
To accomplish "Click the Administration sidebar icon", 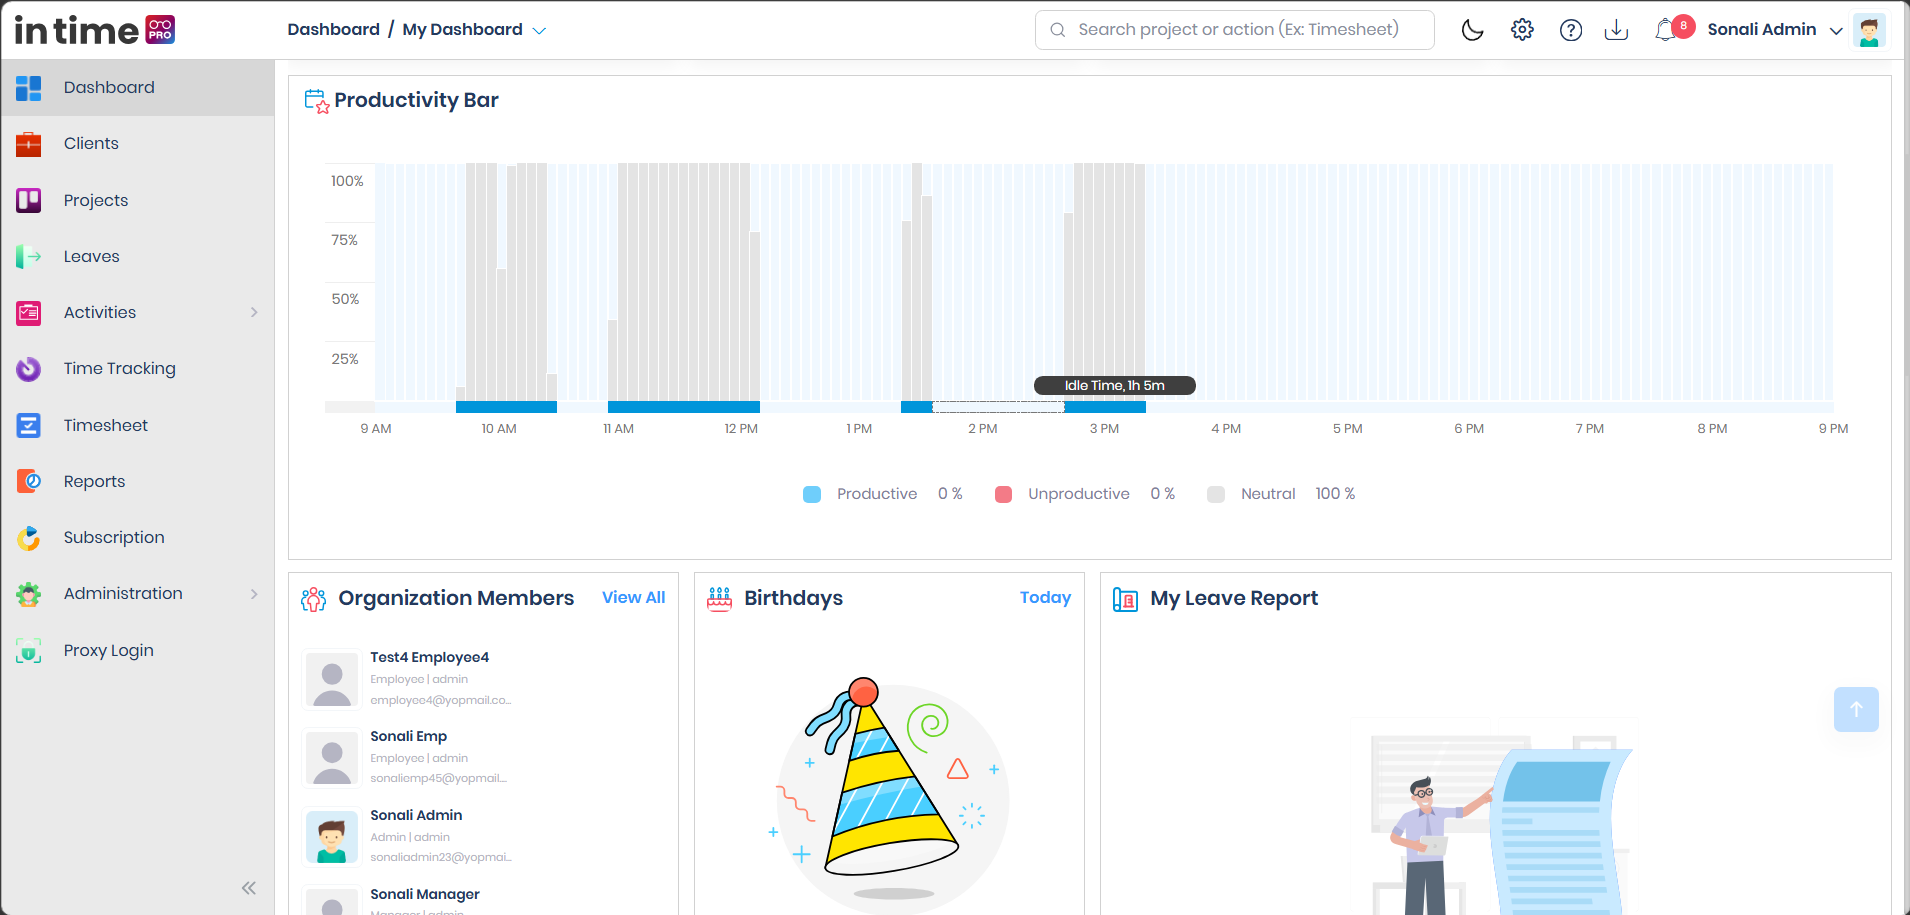I will click(29, 594).
